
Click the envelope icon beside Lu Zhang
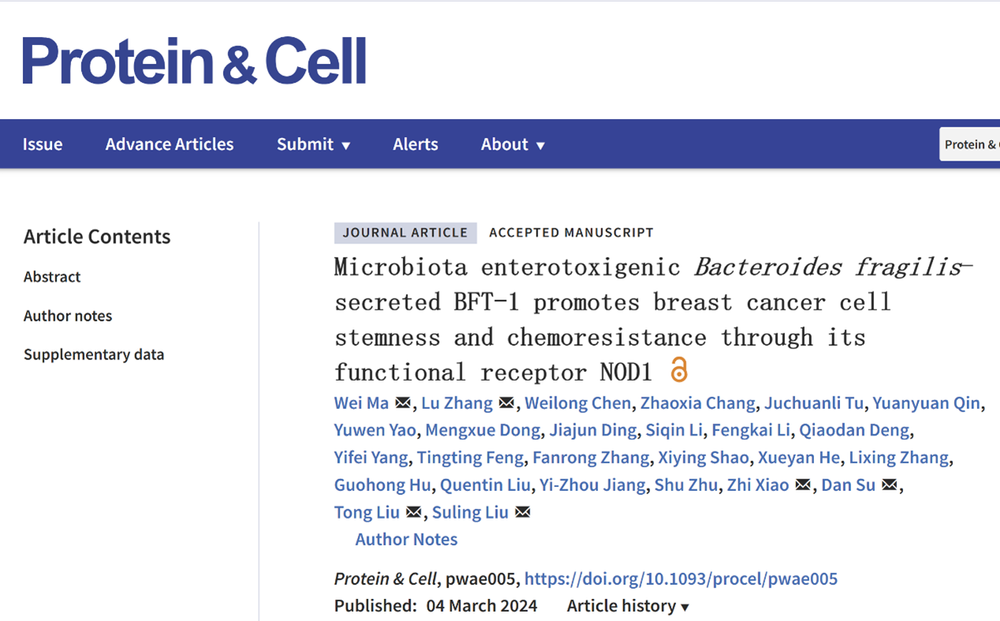[x=507, y=403]
